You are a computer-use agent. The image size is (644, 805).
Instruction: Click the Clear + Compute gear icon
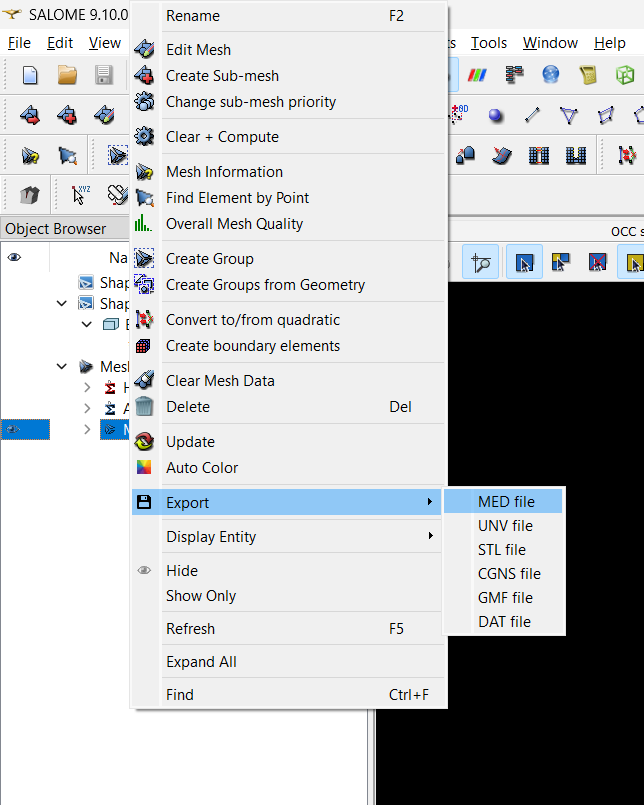(144, 137)
